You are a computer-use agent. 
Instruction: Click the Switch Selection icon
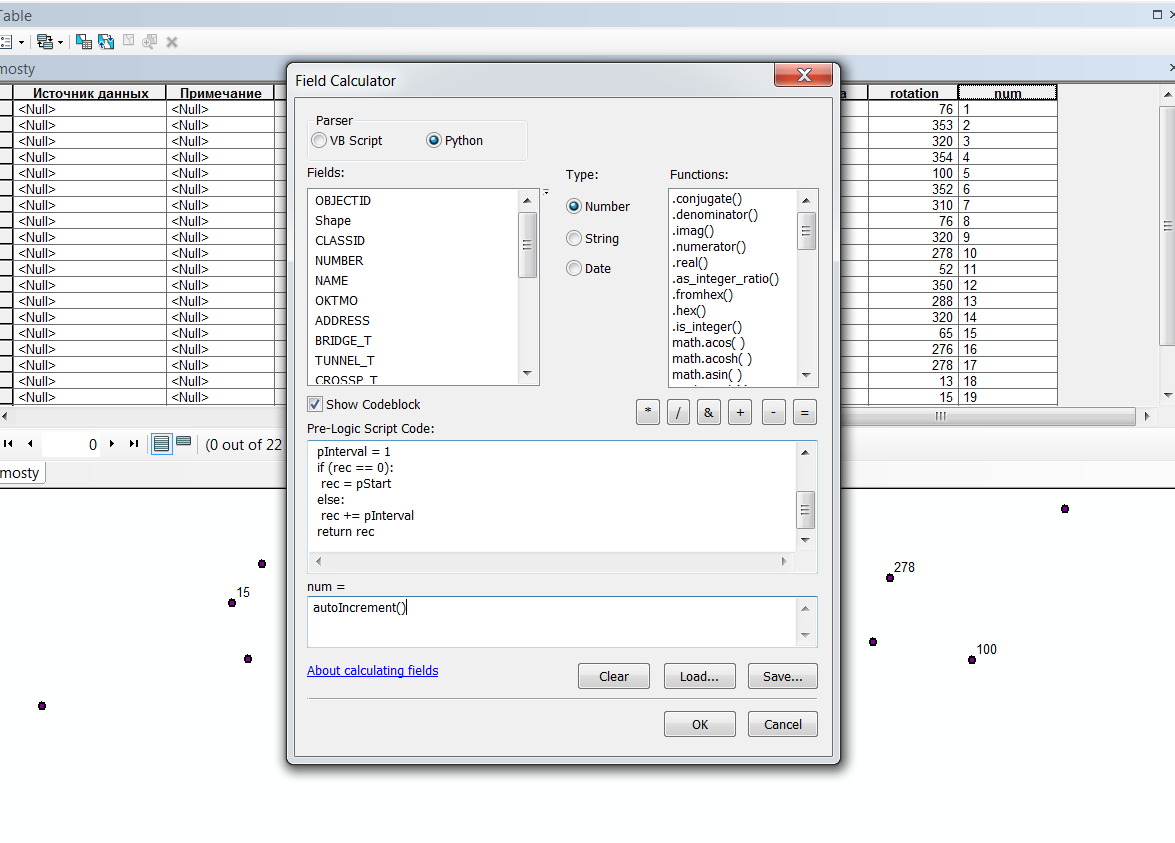pos(106,42)
